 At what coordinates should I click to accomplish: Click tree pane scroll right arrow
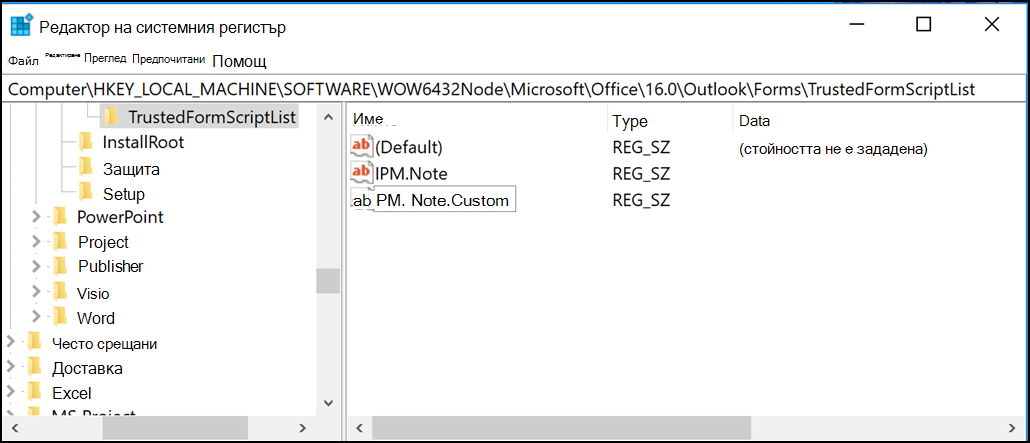[302, 428]
